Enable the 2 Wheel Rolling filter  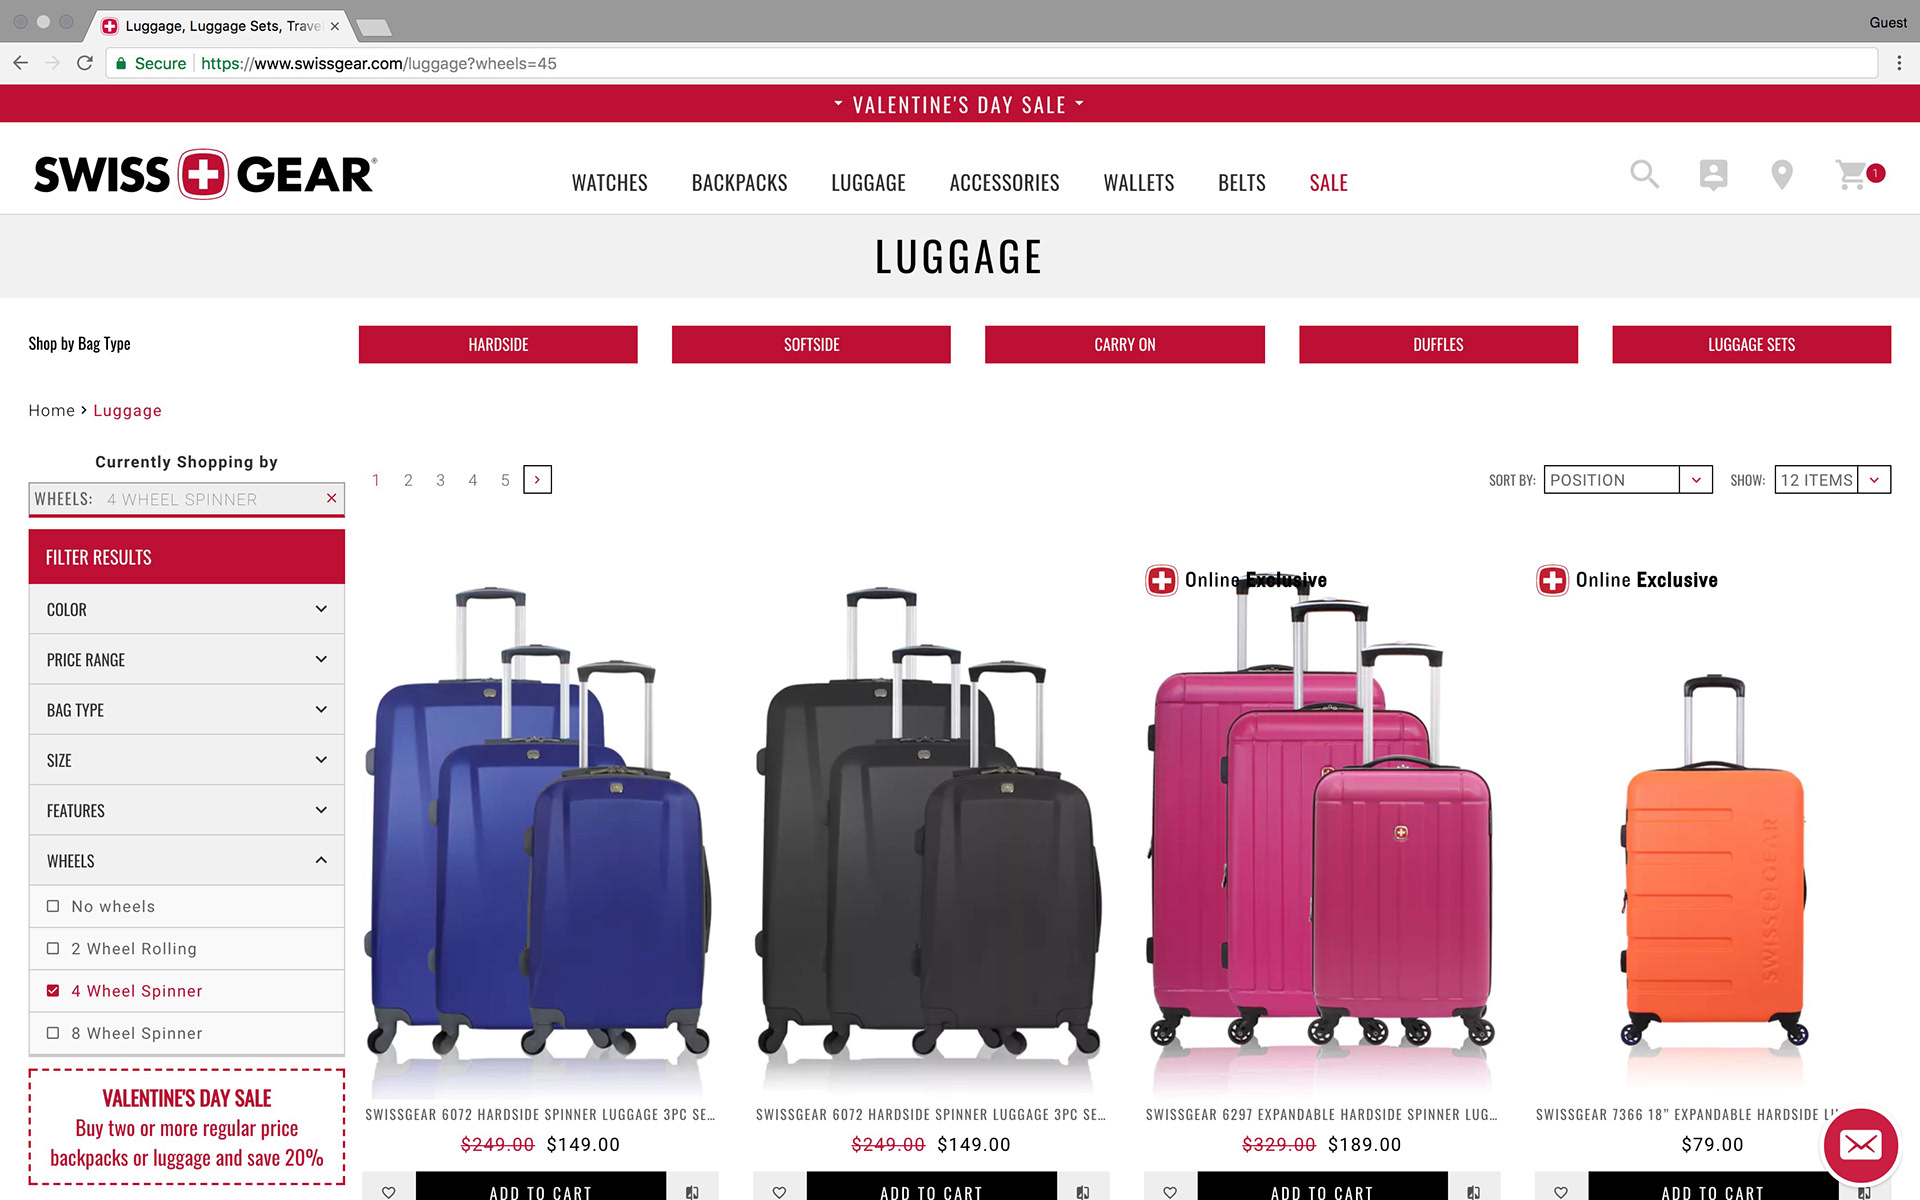coord(53,948)
